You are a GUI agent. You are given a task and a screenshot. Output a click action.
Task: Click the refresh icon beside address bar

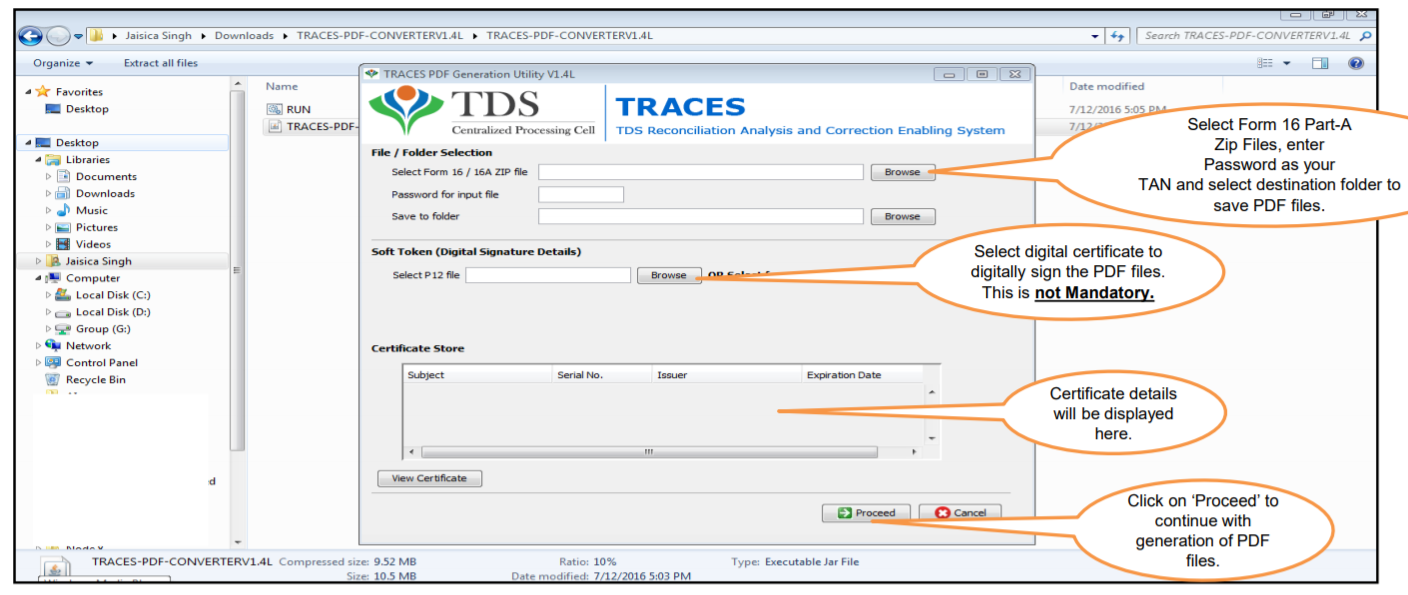tap(1118, 35)
